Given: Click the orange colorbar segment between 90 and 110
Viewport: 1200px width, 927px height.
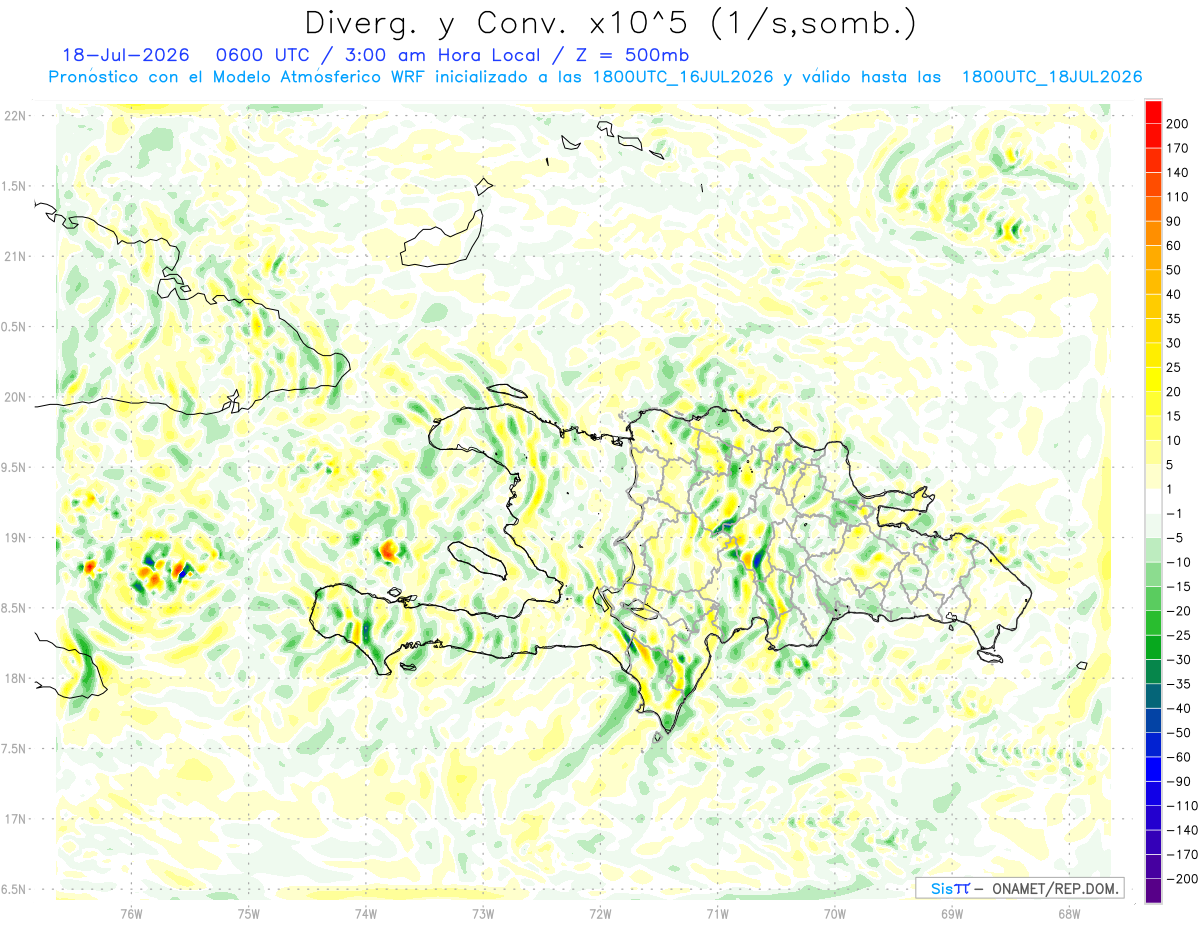Looking at the screenshot, I should [1153, 208].
